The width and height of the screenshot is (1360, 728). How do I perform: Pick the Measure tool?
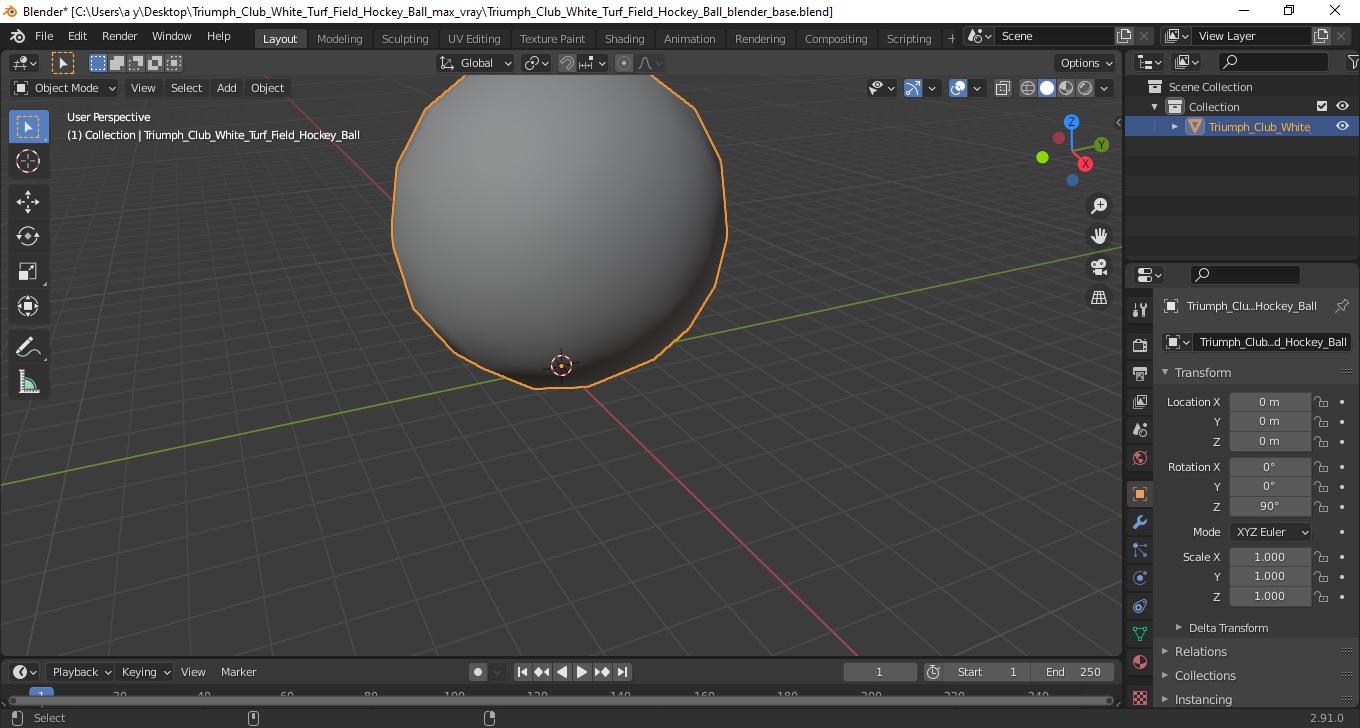tap(28, 382)
